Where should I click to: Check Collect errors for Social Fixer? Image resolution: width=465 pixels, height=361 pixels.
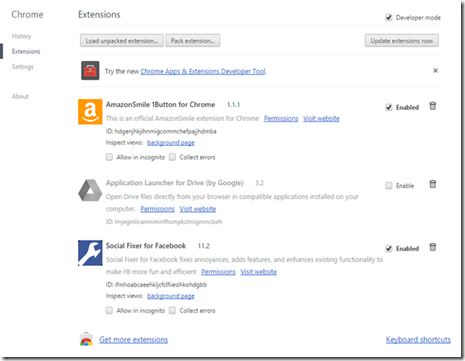[172, 310]
